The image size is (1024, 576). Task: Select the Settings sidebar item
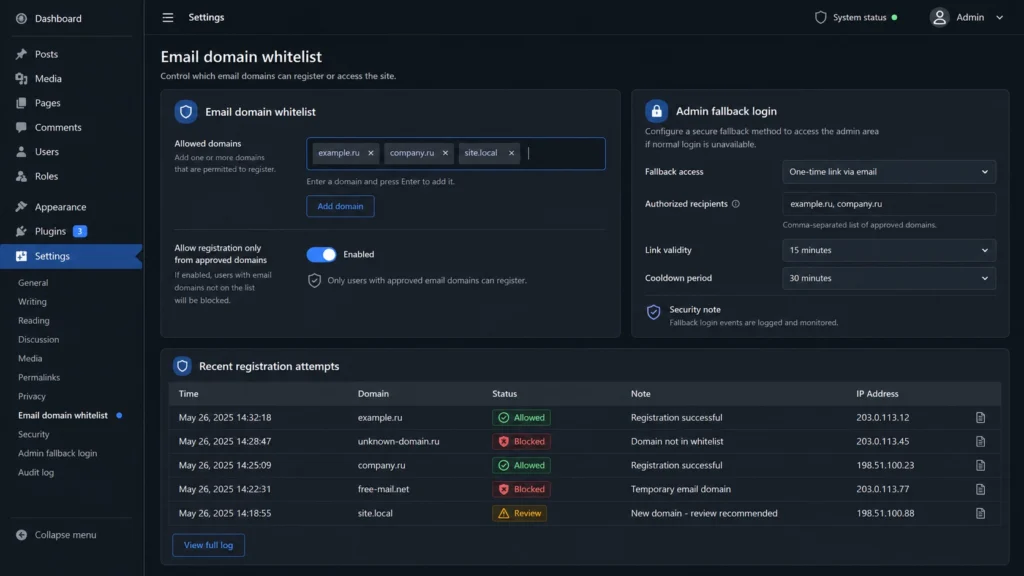[71, 256]
